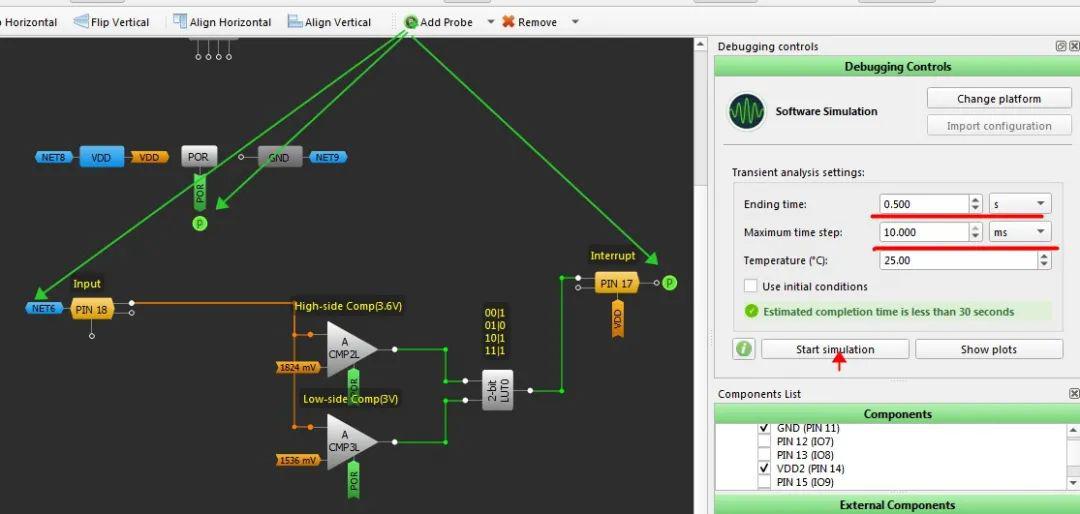This screenshot has width=1080, height=514.
Task: Click the Flip Vertical toolbar icon
Action: point(81,22)
